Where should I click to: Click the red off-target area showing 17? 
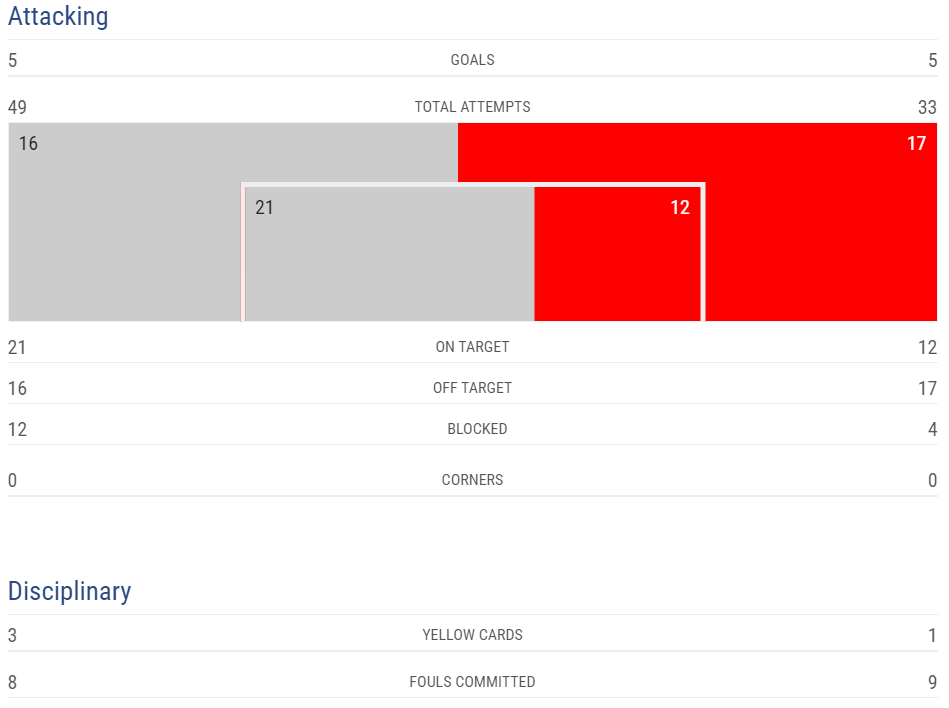(x=820, y=221)
